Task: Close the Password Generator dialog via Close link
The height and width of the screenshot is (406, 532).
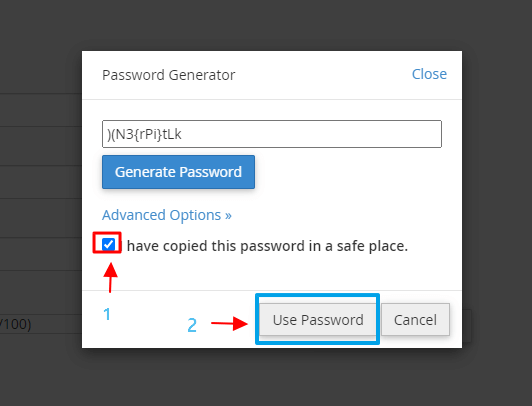Action: pyautogui.click(x=429, y=74)
